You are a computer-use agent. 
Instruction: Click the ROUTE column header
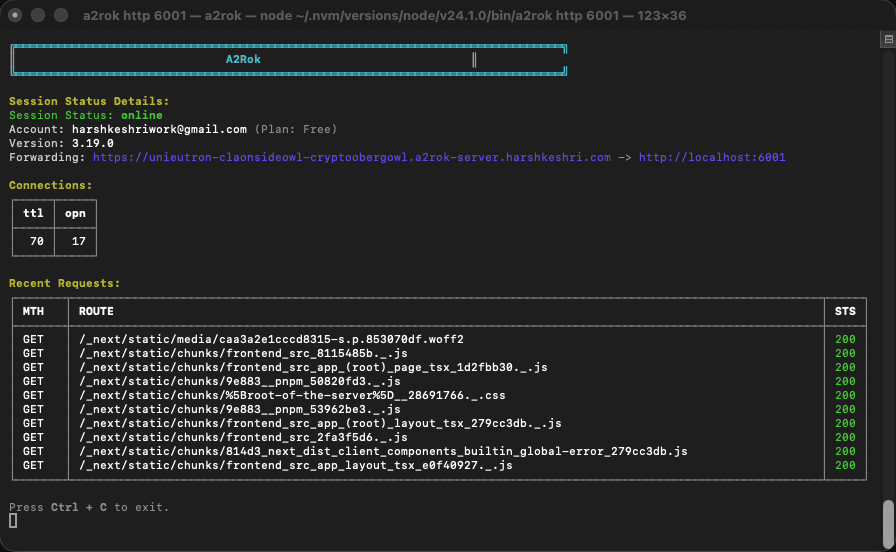(x=96, y=311)
